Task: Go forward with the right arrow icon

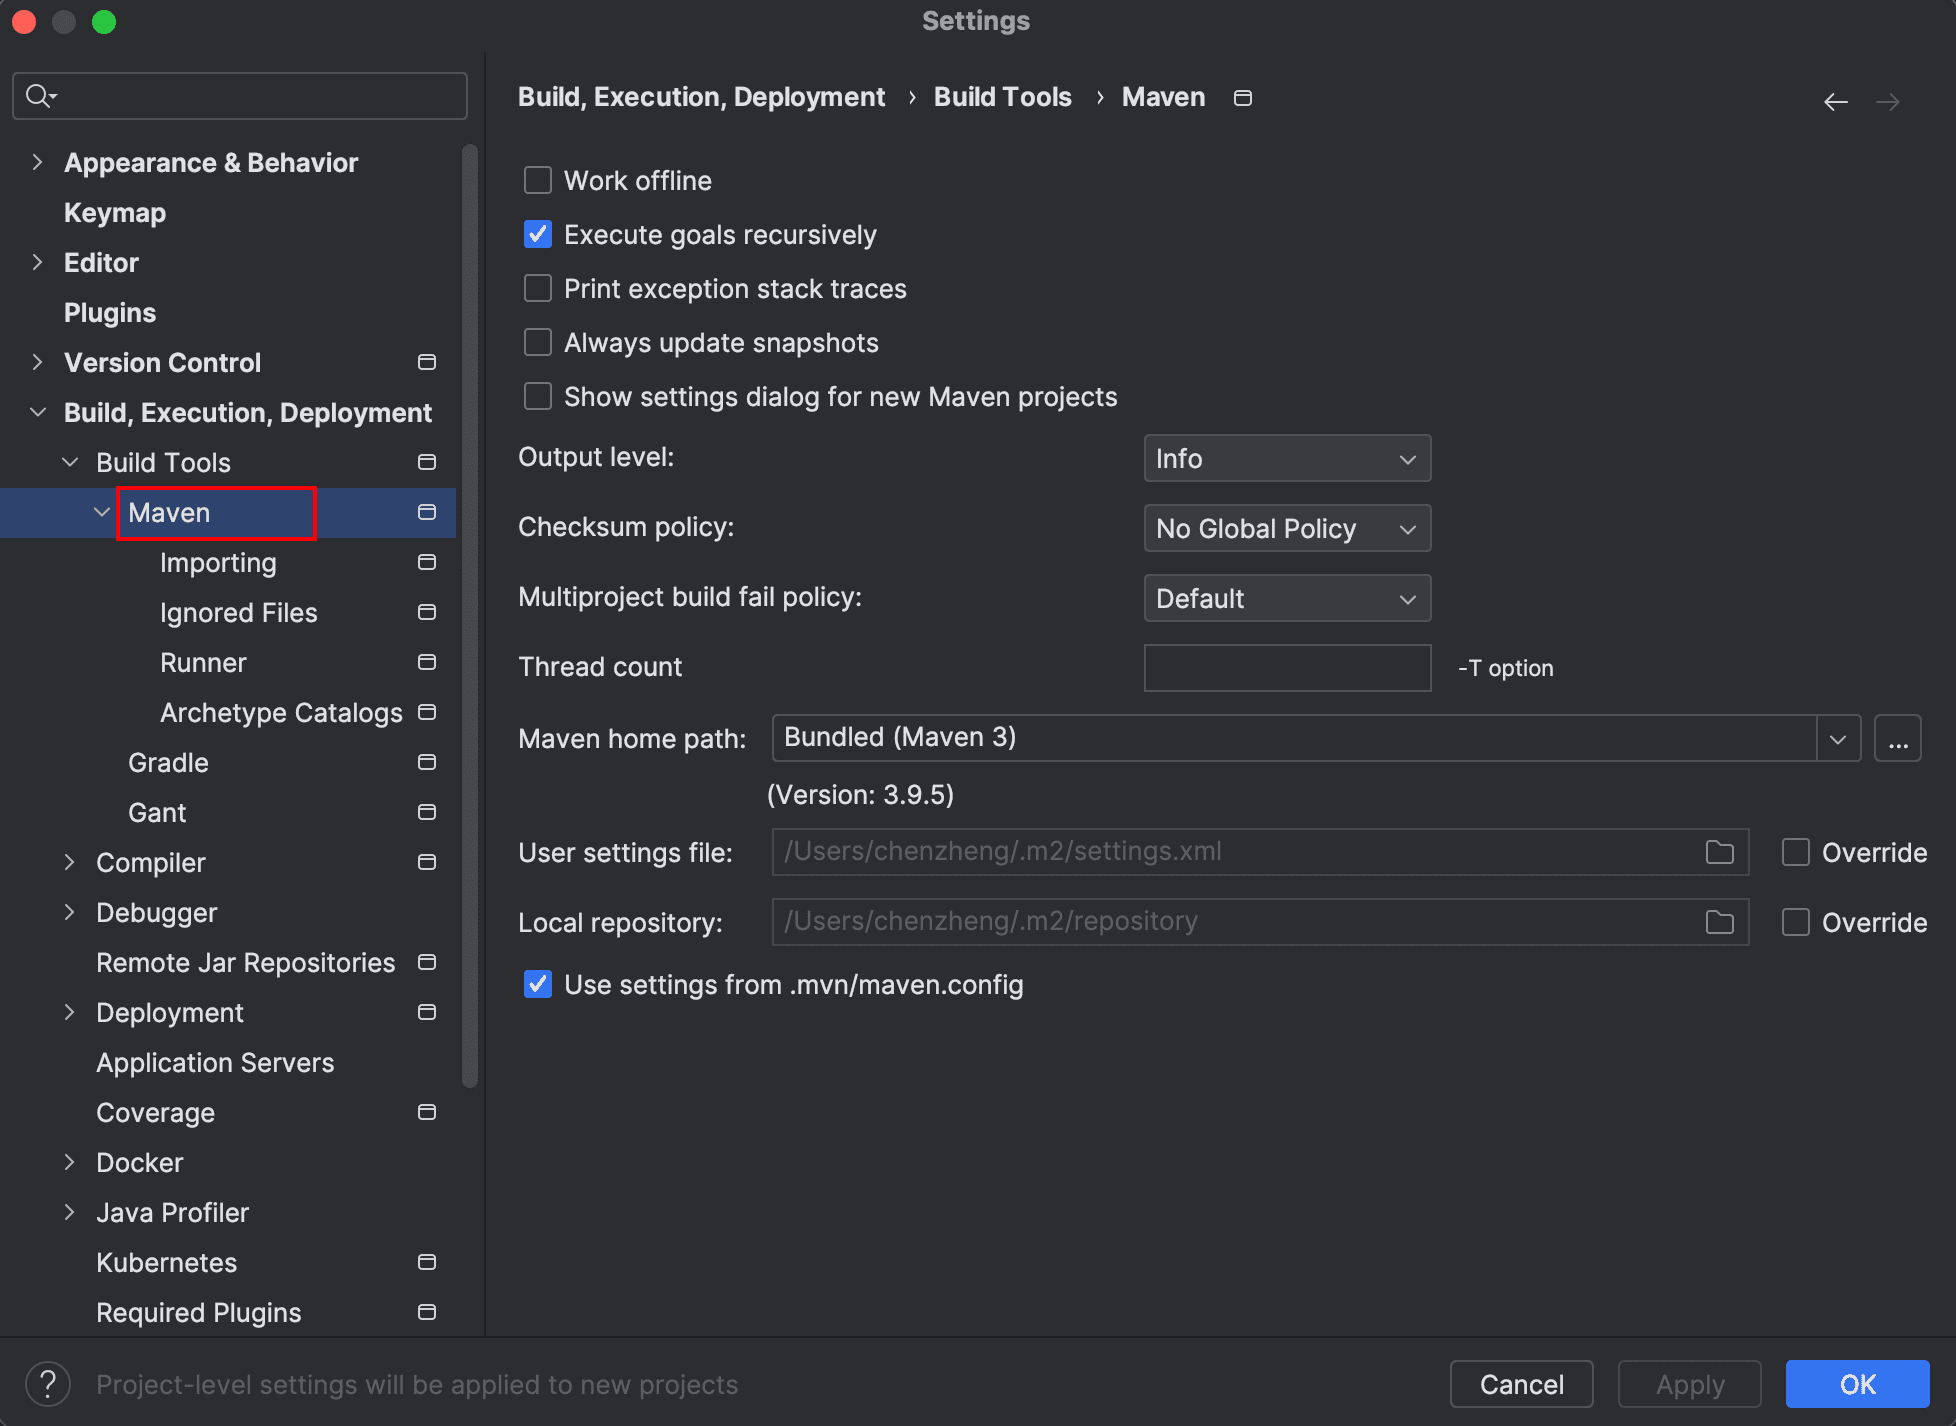Action: tap(1888, 102)
